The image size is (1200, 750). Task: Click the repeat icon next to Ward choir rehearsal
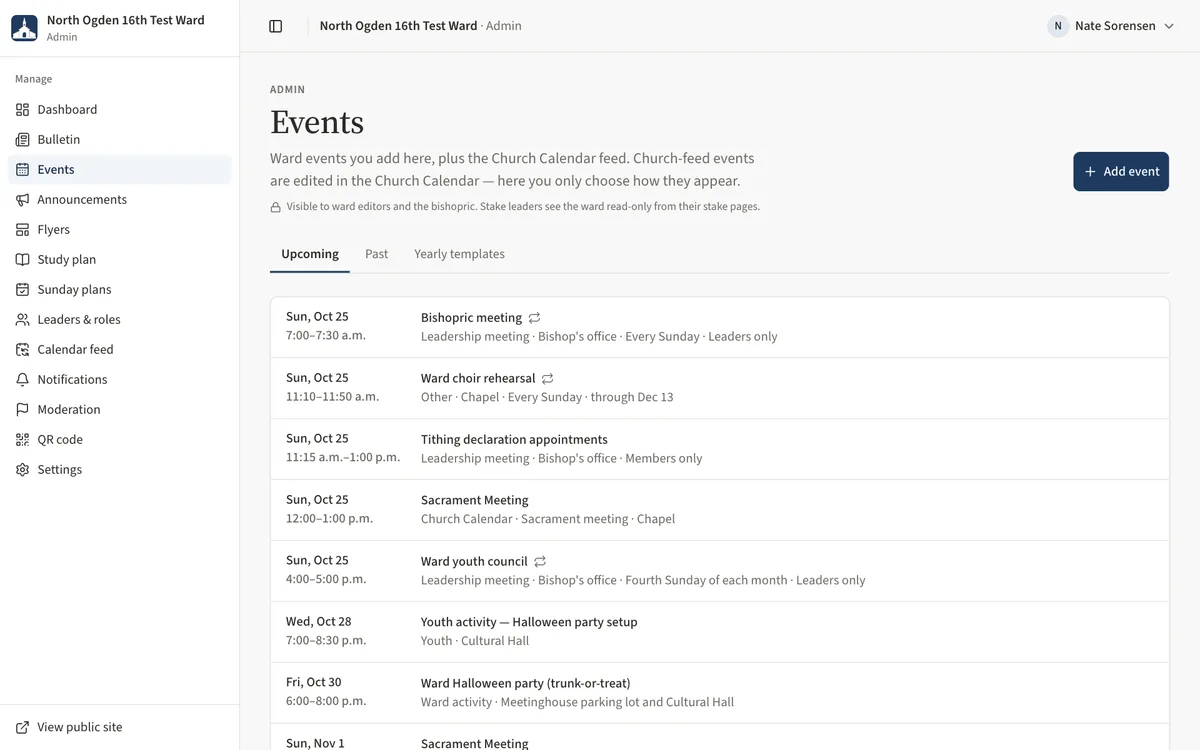pyautogui.click(x=548, y=379)
